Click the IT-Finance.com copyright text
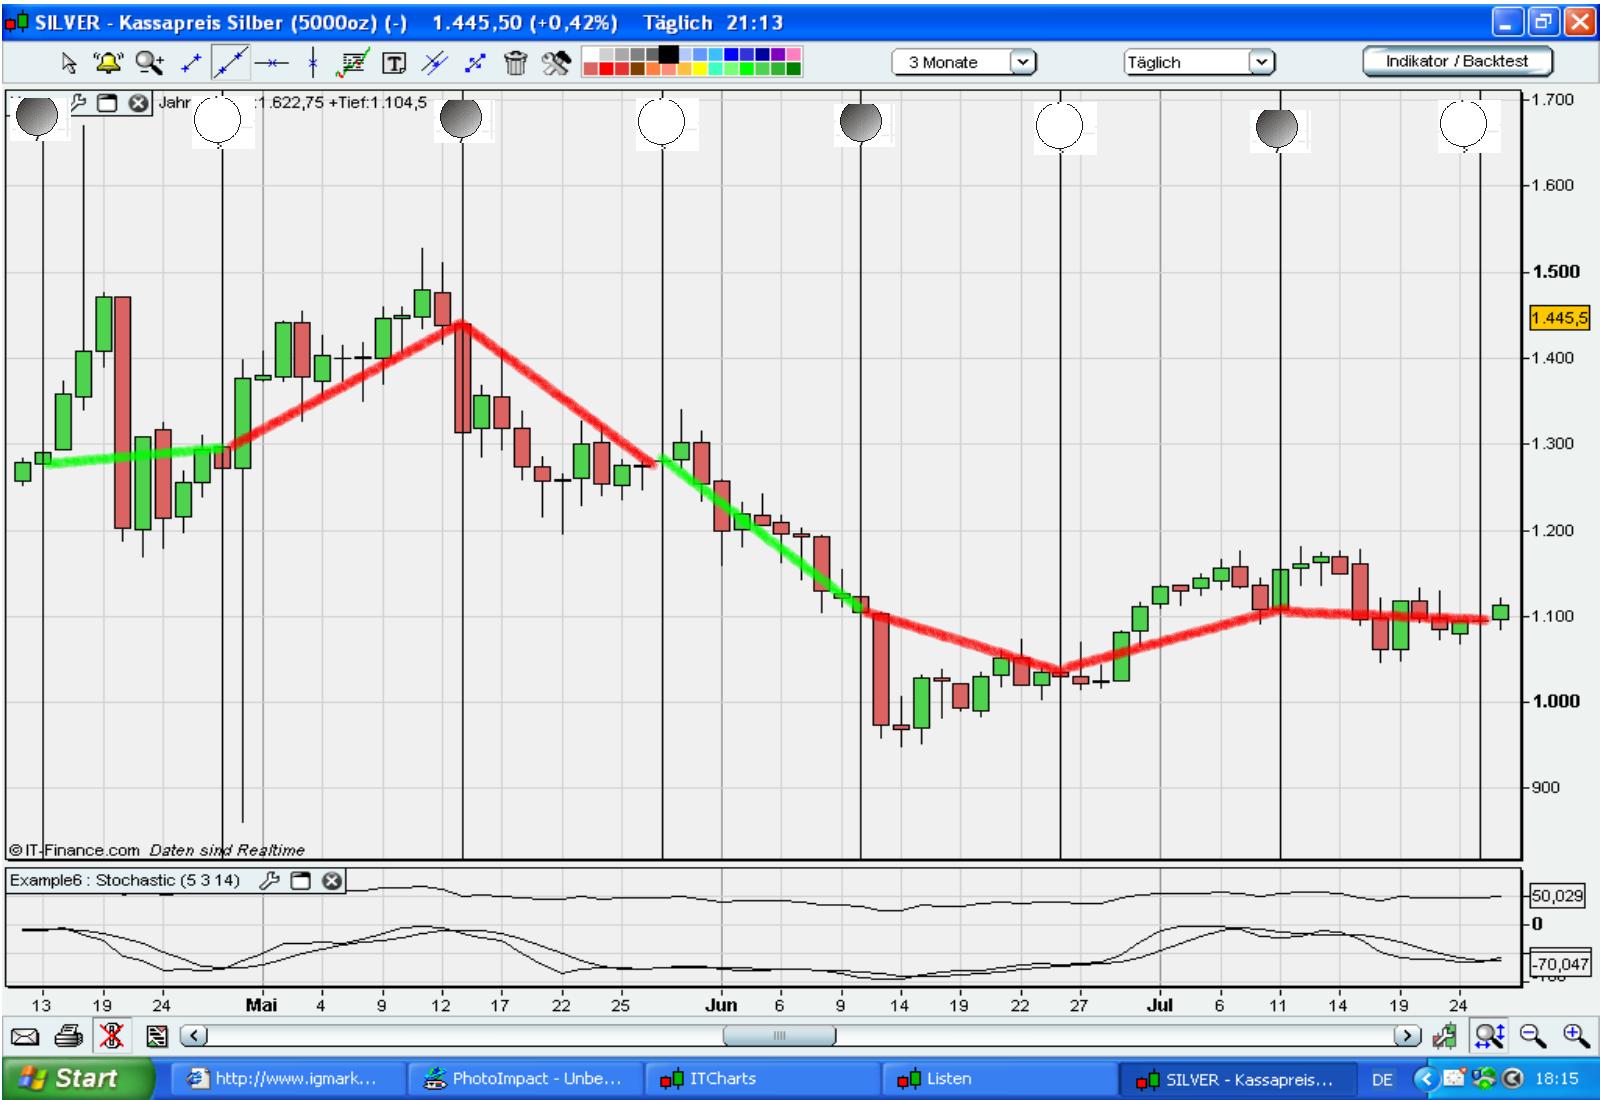The width and height of the screenshot is (1600, 1100). tap(74, 850)
